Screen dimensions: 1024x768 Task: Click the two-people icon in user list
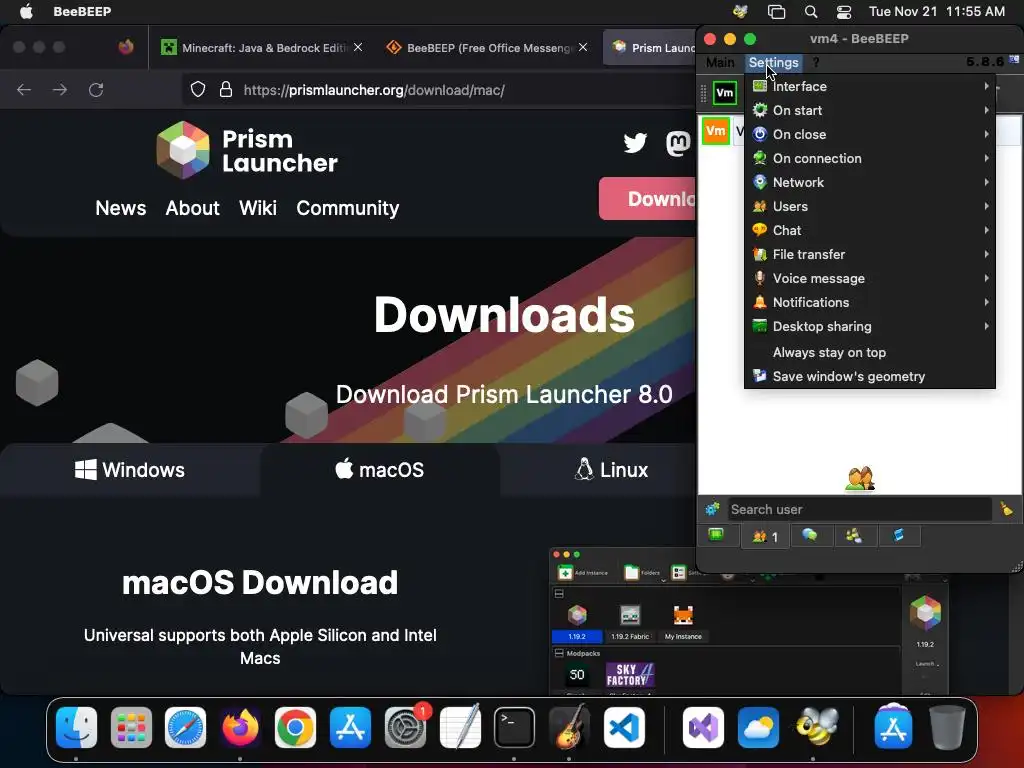pos(859,479)
